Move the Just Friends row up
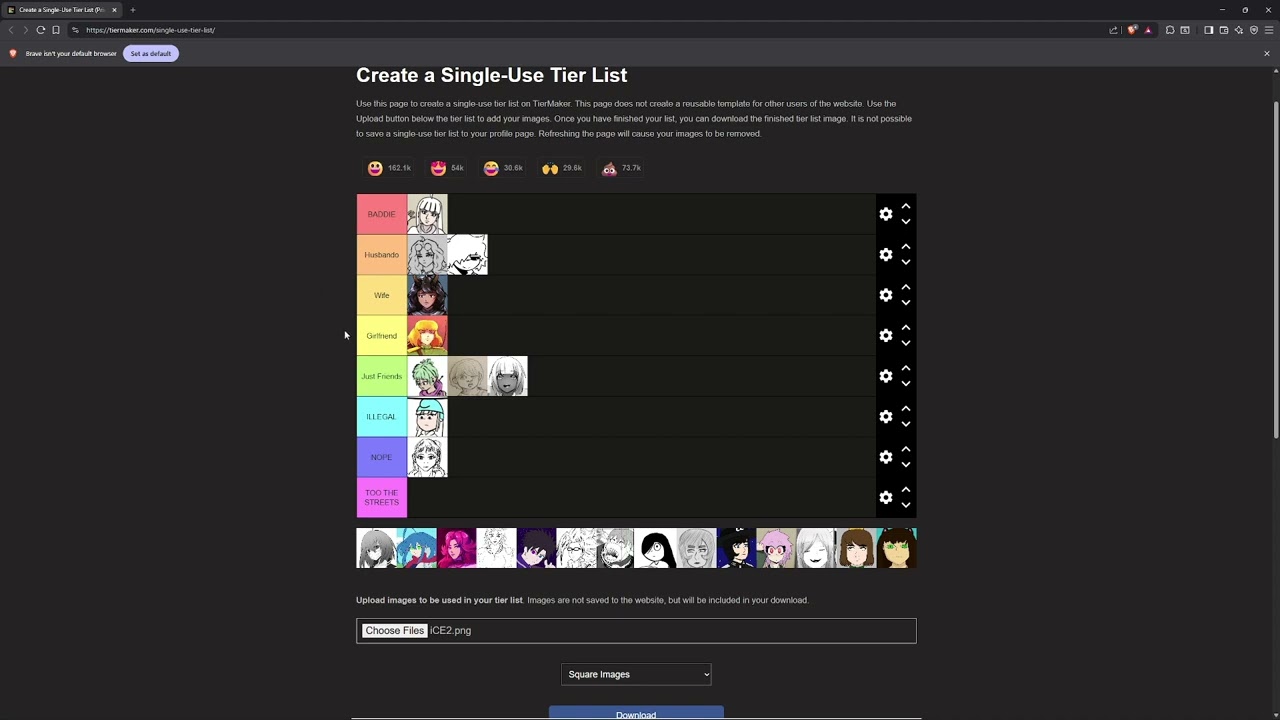The height and width of the screenshot is (720, 1280). pyautogui.click(x=906, y=368)
